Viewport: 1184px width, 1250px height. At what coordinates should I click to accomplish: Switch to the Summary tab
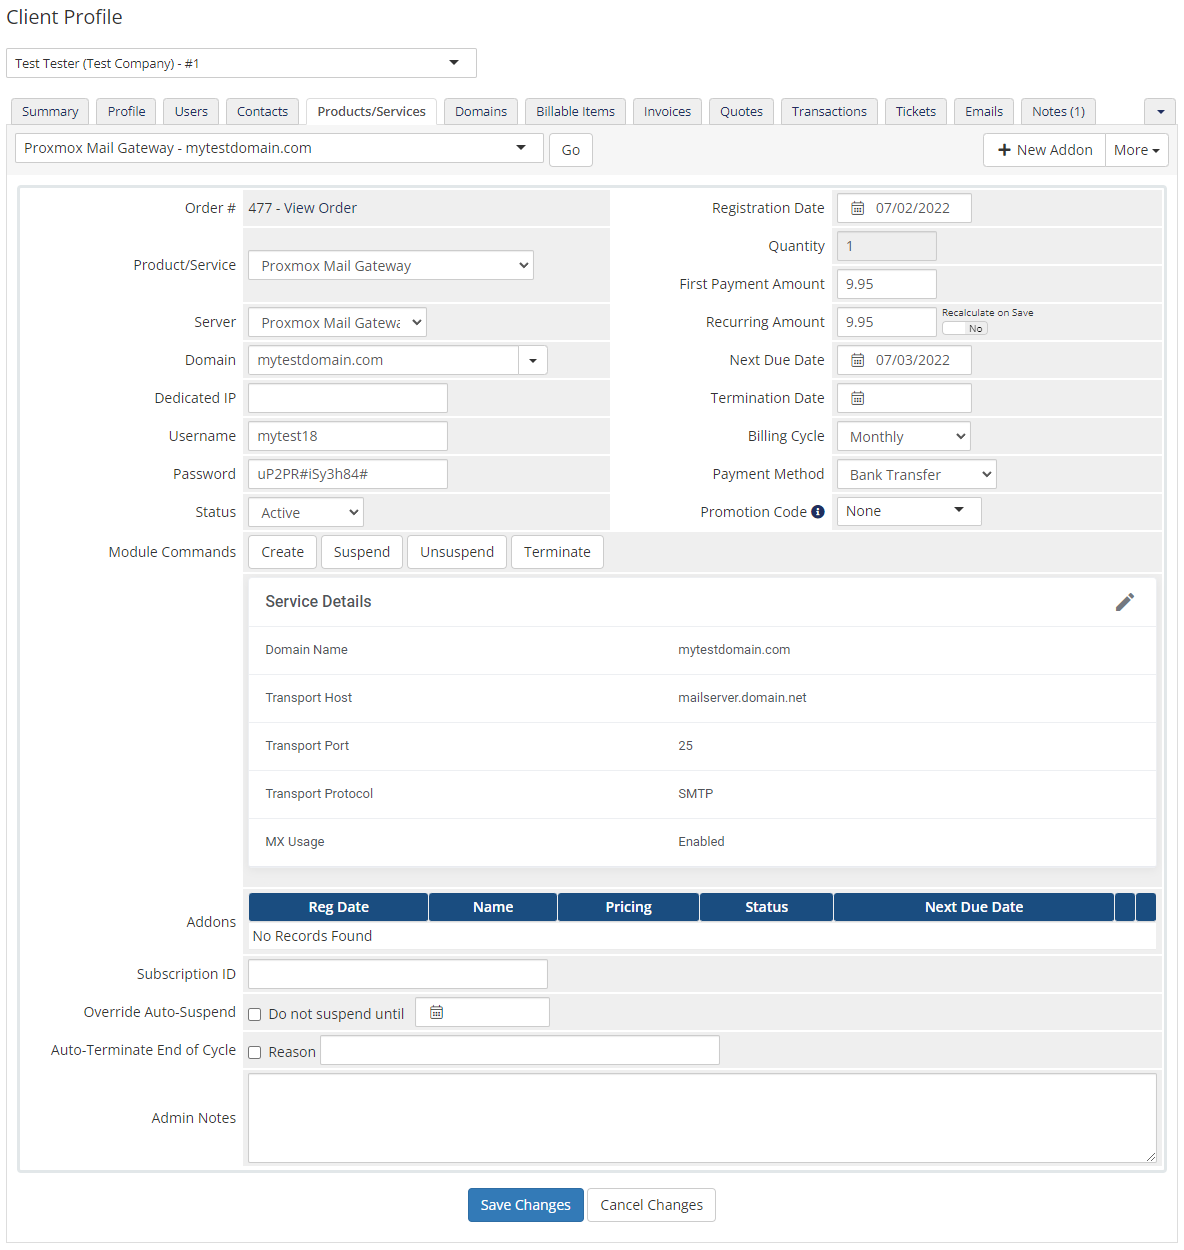coord(50,111)
